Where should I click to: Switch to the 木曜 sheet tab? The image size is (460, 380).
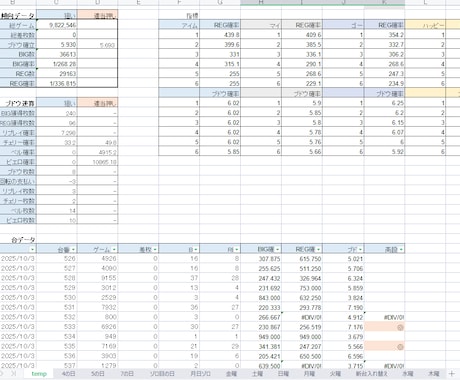(x=434, y=374)
